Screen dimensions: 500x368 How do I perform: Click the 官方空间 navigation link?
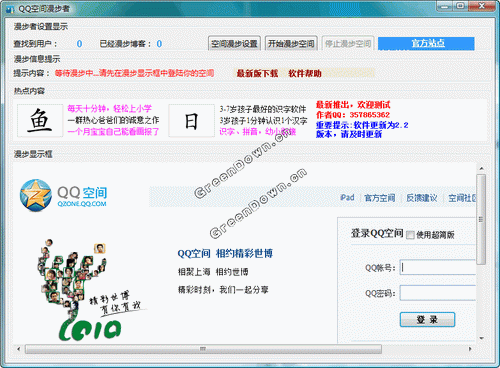(x=380, y=198)
